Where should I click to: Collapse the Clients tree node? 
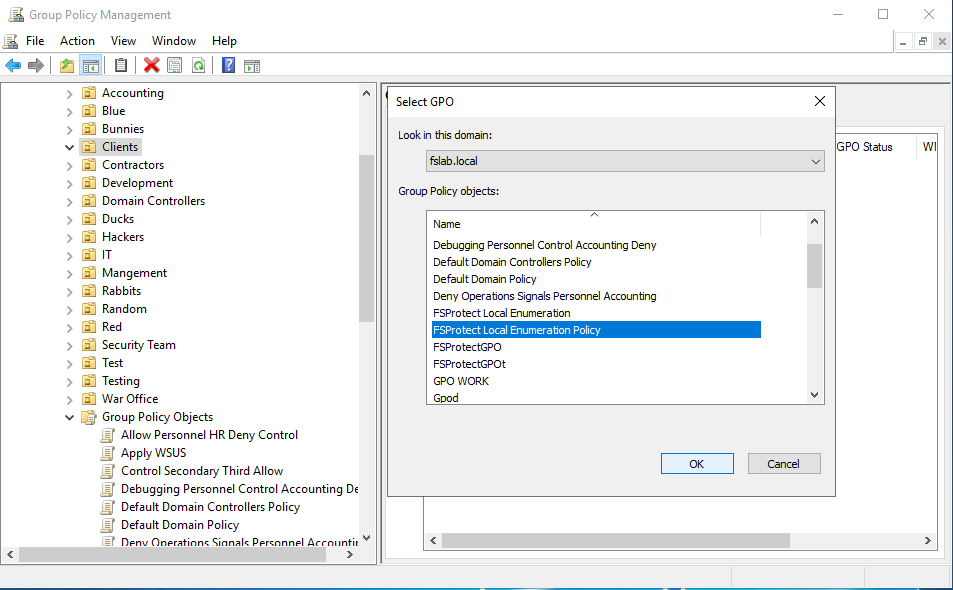[x=70, y=147]
